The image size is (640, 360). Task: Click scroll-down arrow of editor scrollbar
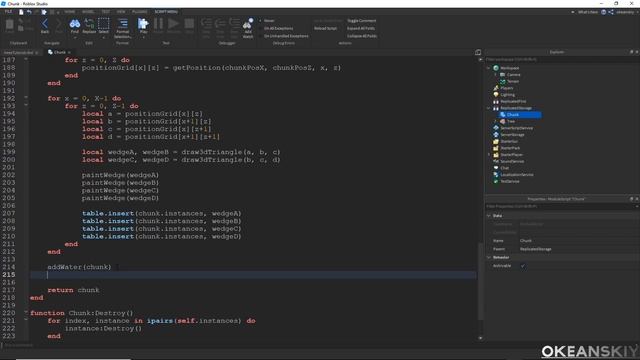click(480, 338)
